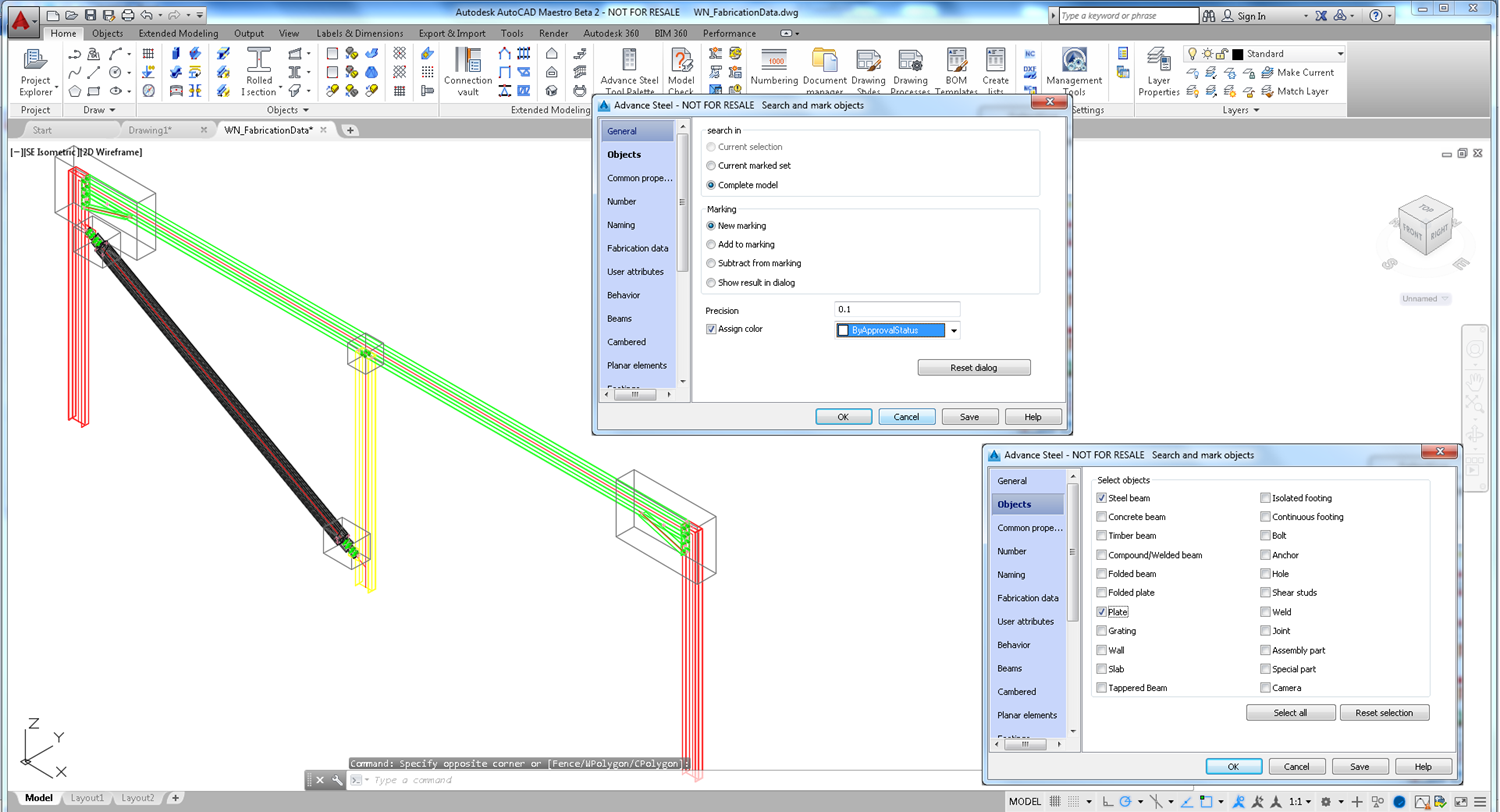The height and width of the screenshot is (812, 1500).
Task: Open the Connection vault
Action: pyautogui.click(x=468, y=72)
